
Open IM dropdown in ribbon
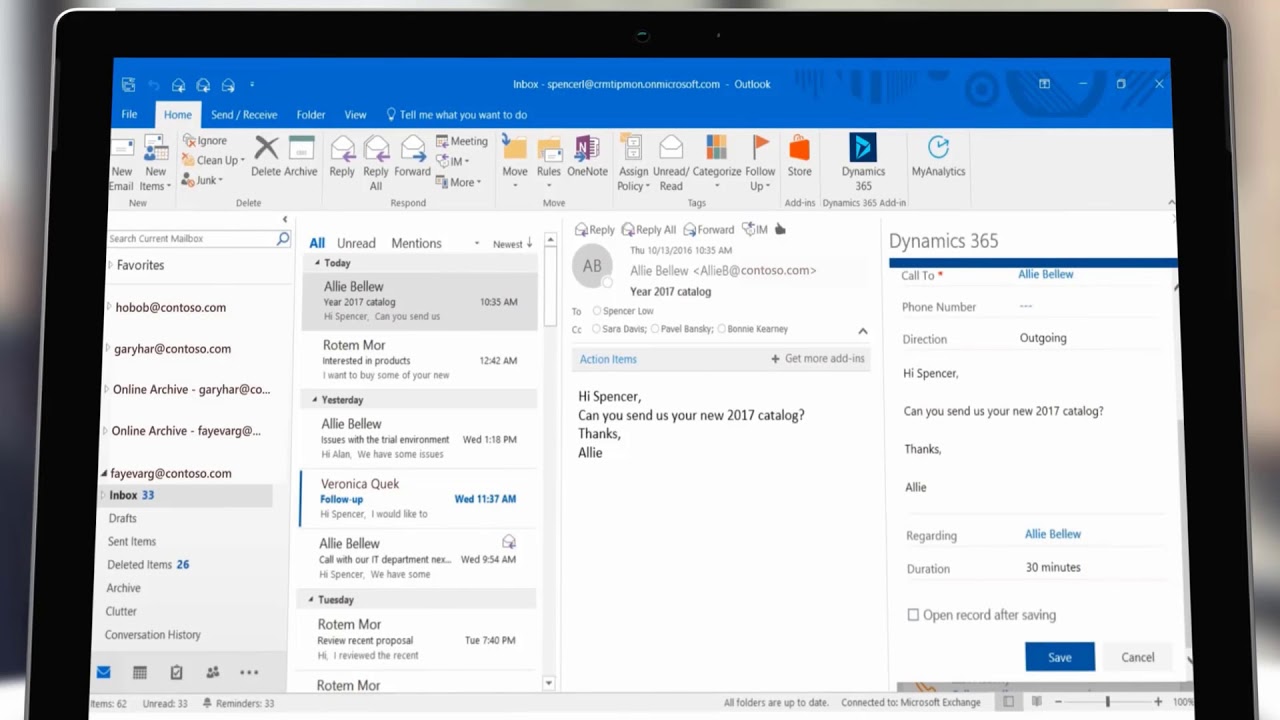pyautogui.click(x=453, y=161)
